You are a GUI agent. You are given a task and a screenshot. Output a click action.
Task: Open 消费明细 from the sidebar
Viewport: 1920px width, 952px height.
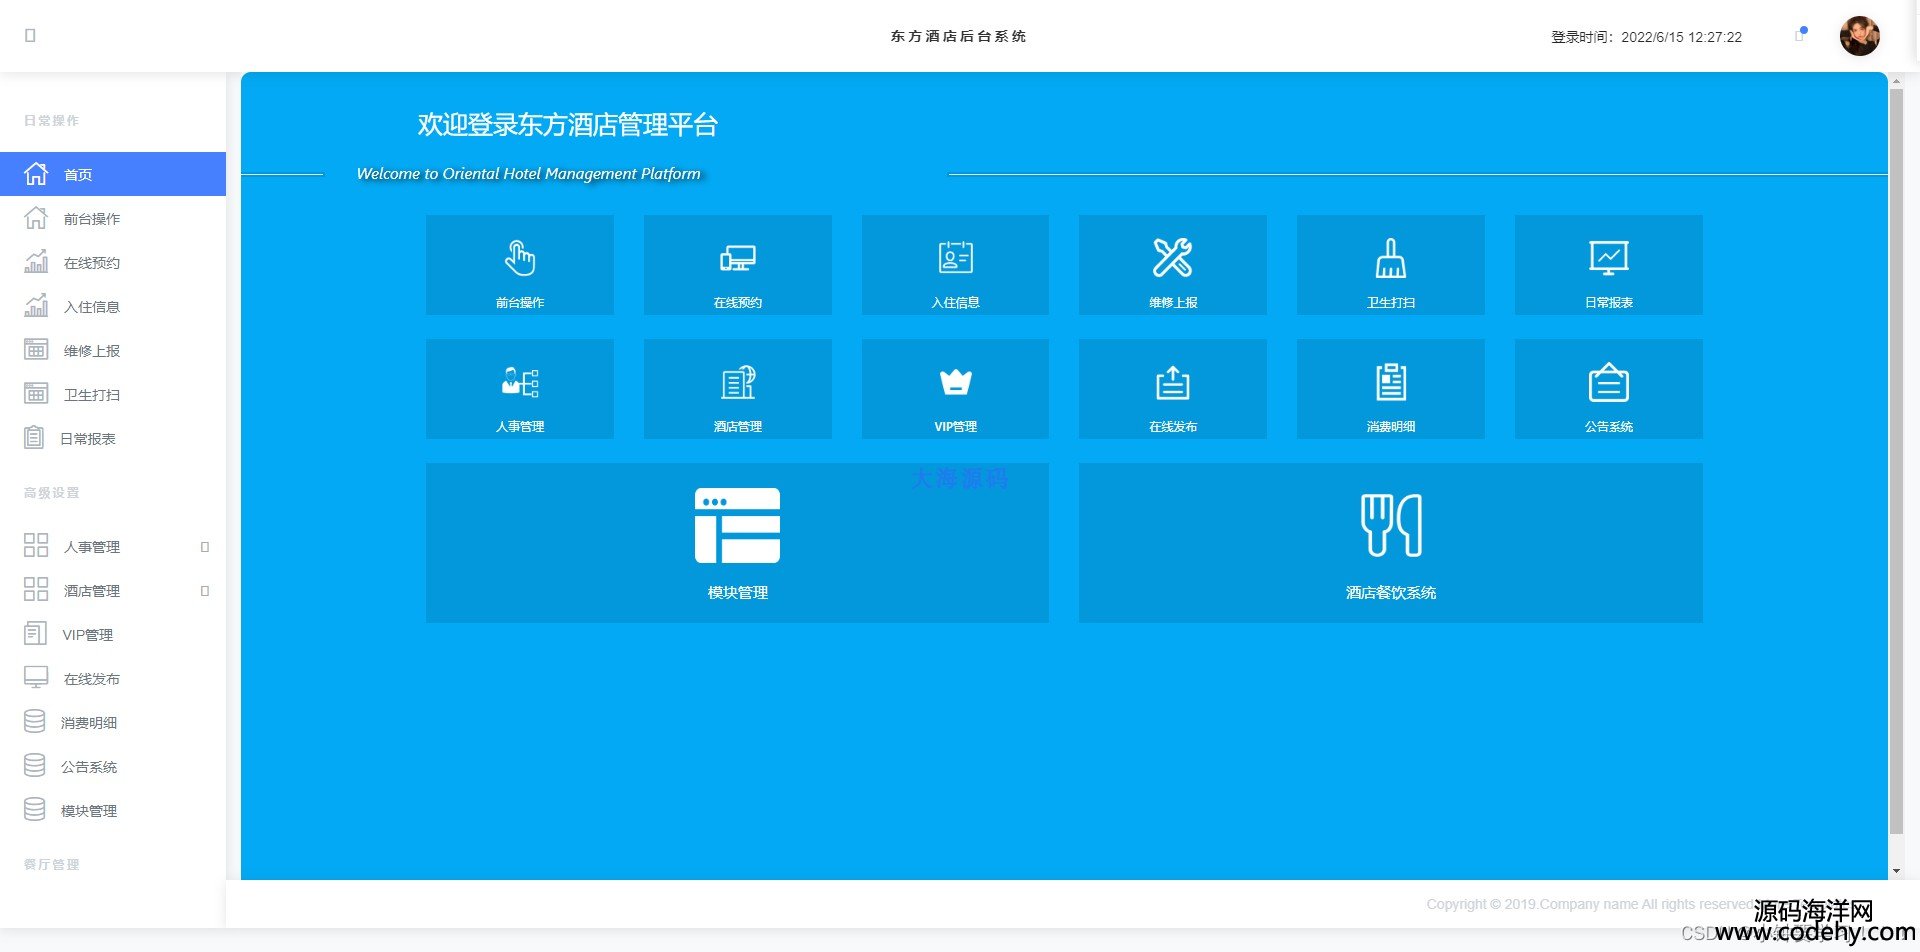coord(89,723)
